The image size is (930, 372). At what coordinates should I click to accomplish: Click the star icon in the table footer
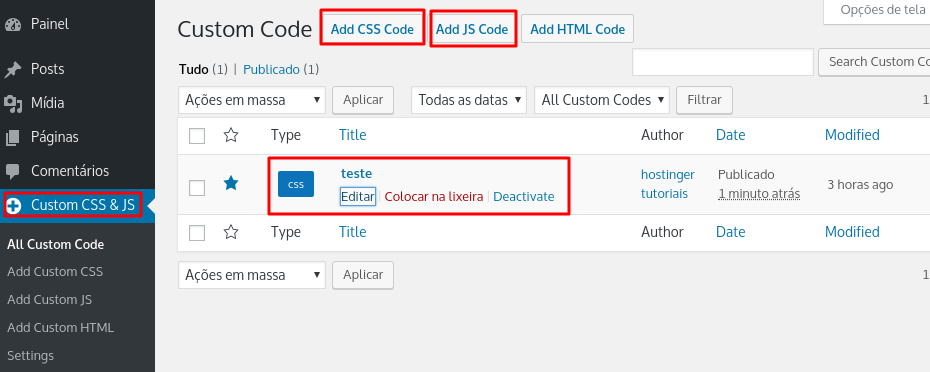231,232
